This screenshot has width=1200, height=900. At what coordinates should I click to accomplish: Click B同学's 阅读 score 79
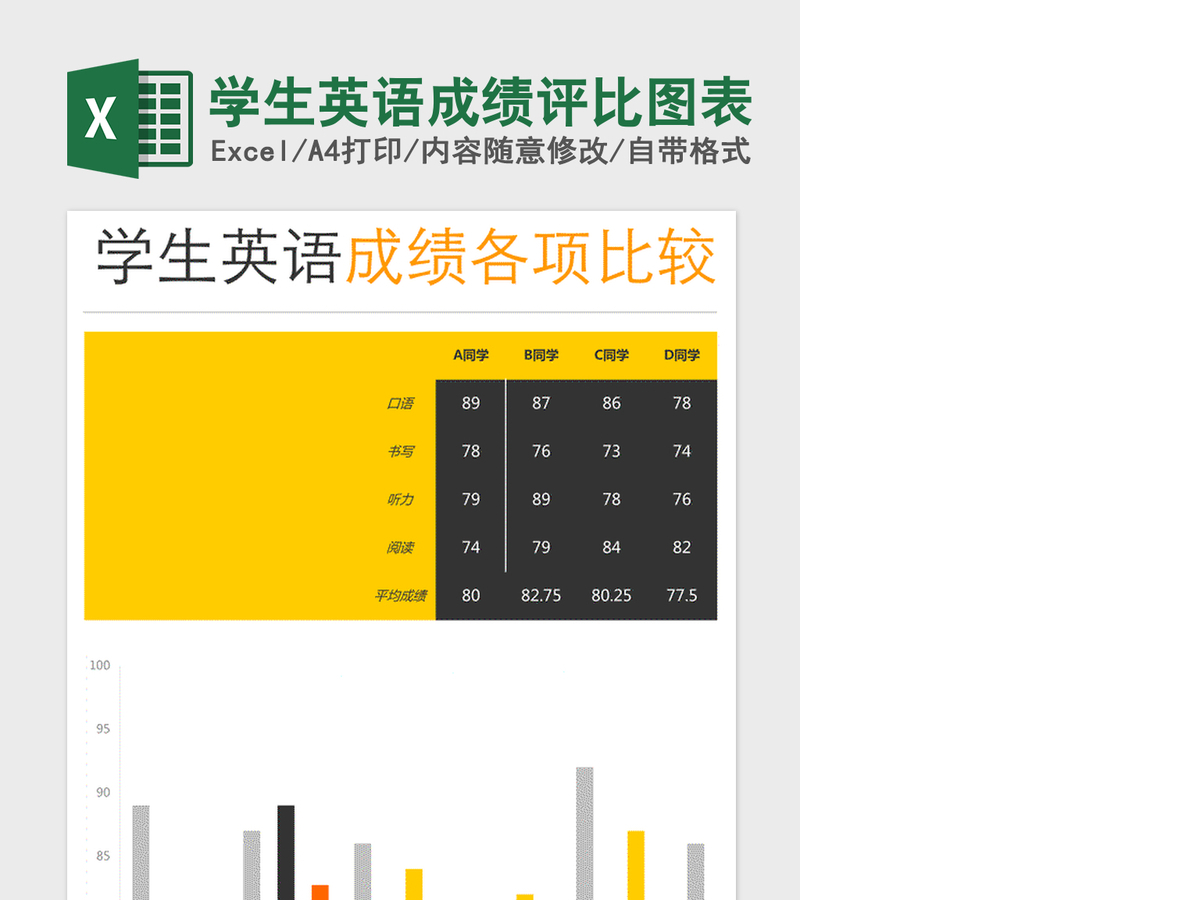click(x=541, y=547)
